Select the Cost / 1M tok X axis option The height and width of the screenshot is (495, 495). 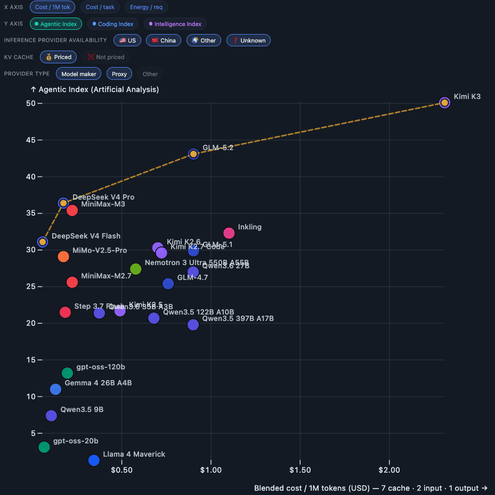52,7
